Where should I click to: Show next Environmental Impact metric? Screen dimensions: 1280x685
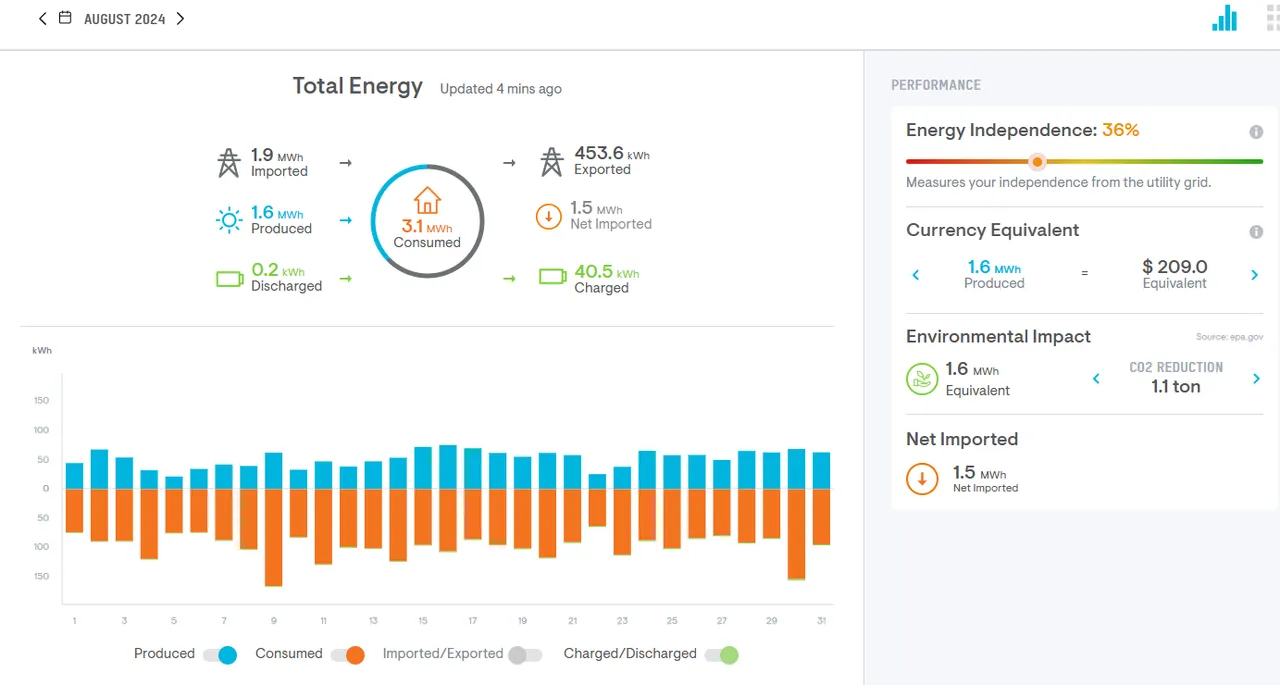tap(1257, 378)
